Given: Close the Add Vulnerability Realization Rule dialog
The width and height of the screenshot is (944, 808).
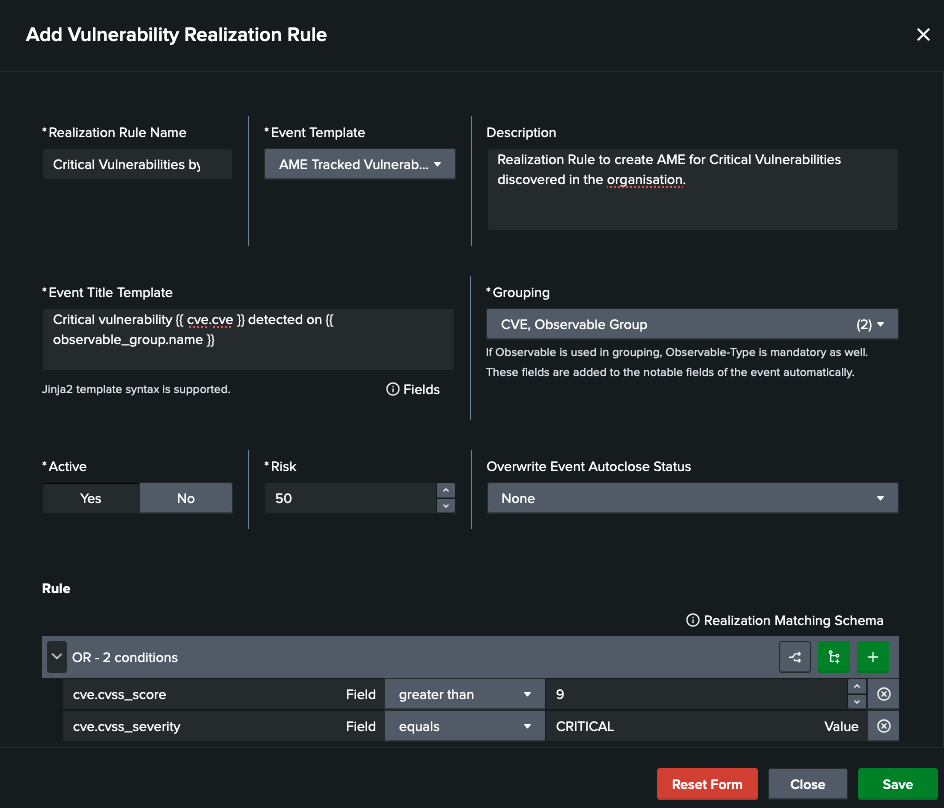Looking at the screenshot, I should (x=923, y=33).
